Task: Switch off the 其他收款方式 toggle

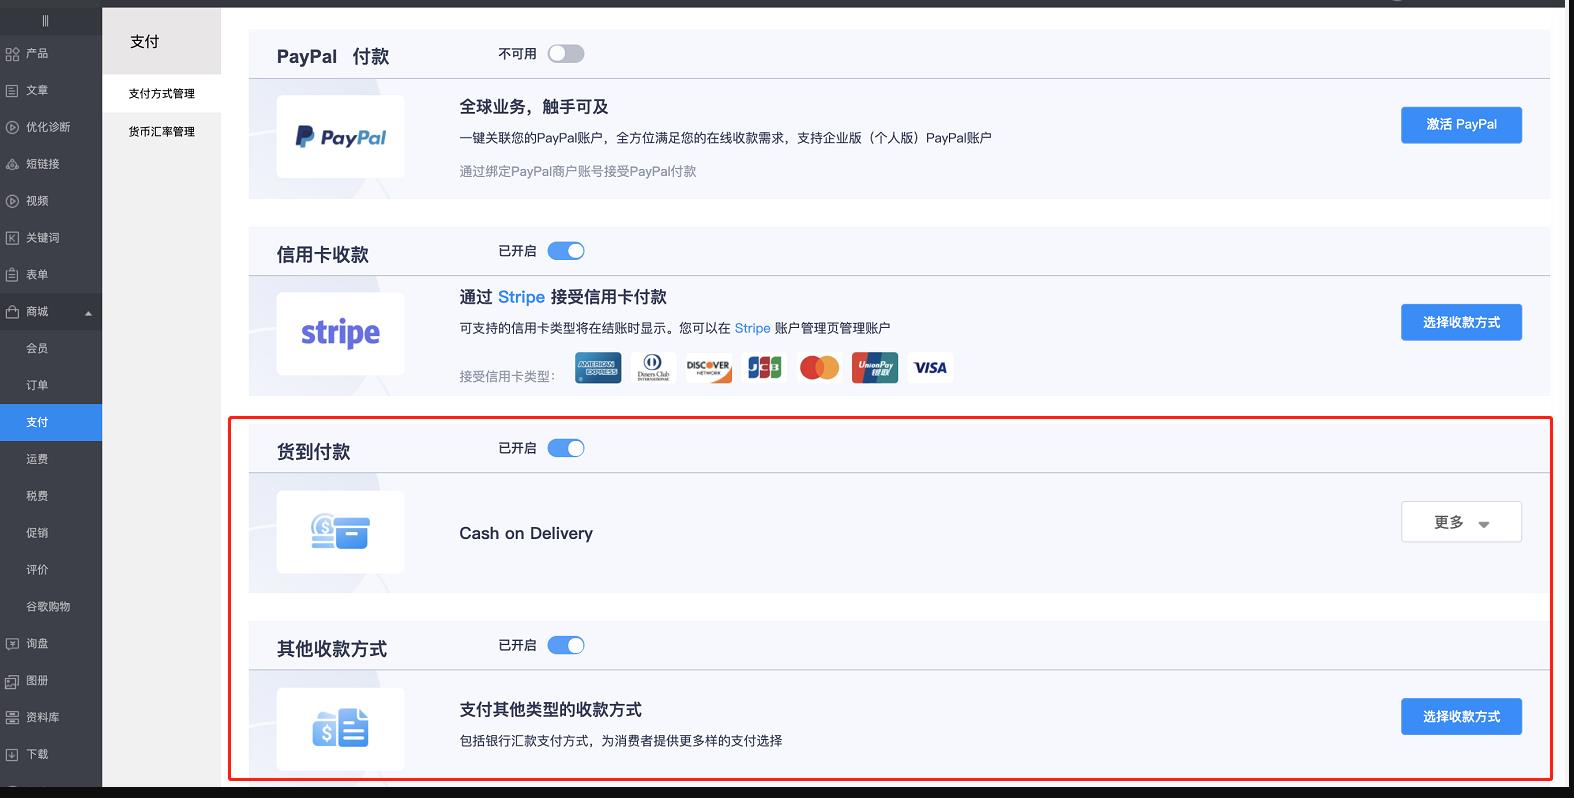Action: [x=566, y=645]
